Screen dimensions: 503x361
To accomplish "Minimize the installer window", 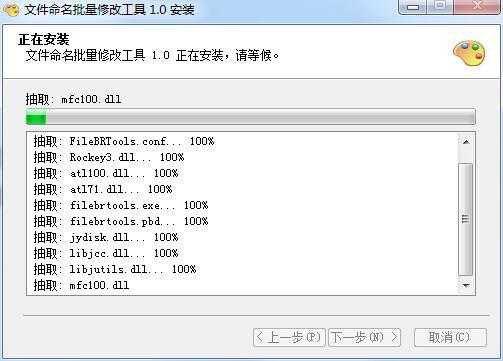I will [413, 7].
